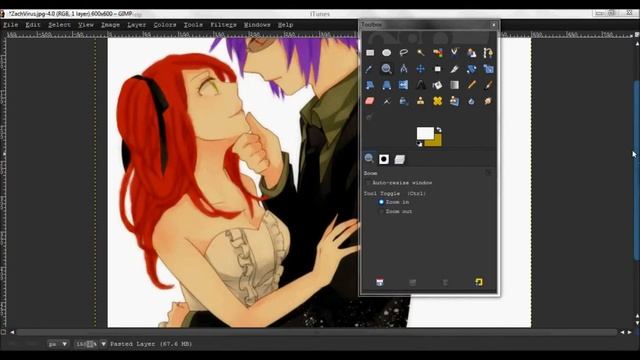This screenshot has height=360, width=640.
Task: Open the Image menu
Action: (110, 25)
